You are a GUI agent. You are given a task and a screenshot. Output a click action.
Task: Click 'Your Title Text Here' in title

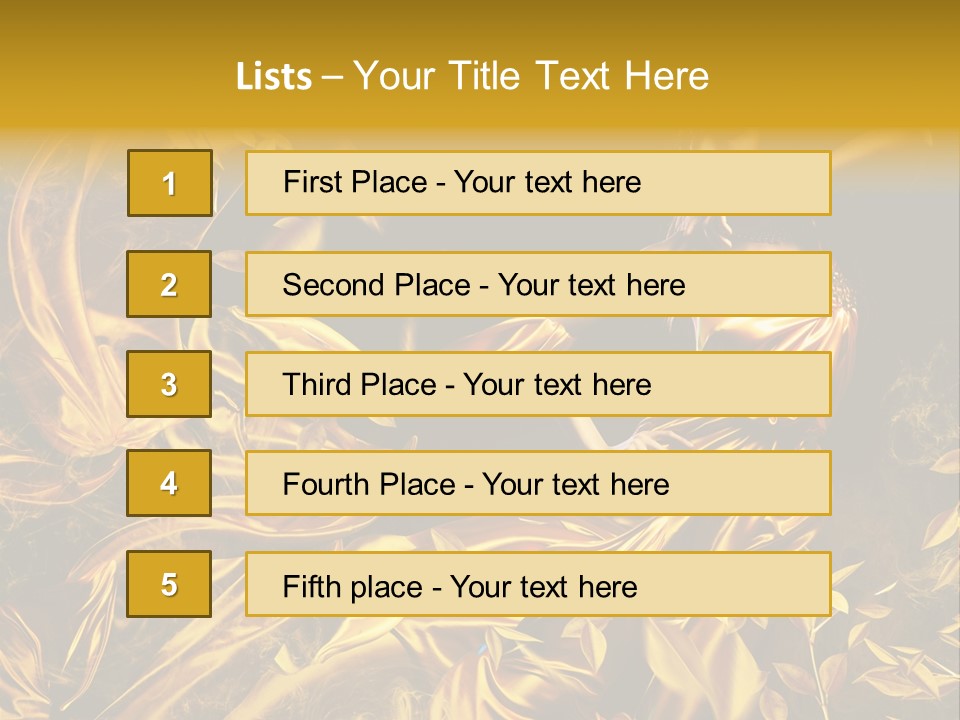pyautogui.click(x=531, y=76)
